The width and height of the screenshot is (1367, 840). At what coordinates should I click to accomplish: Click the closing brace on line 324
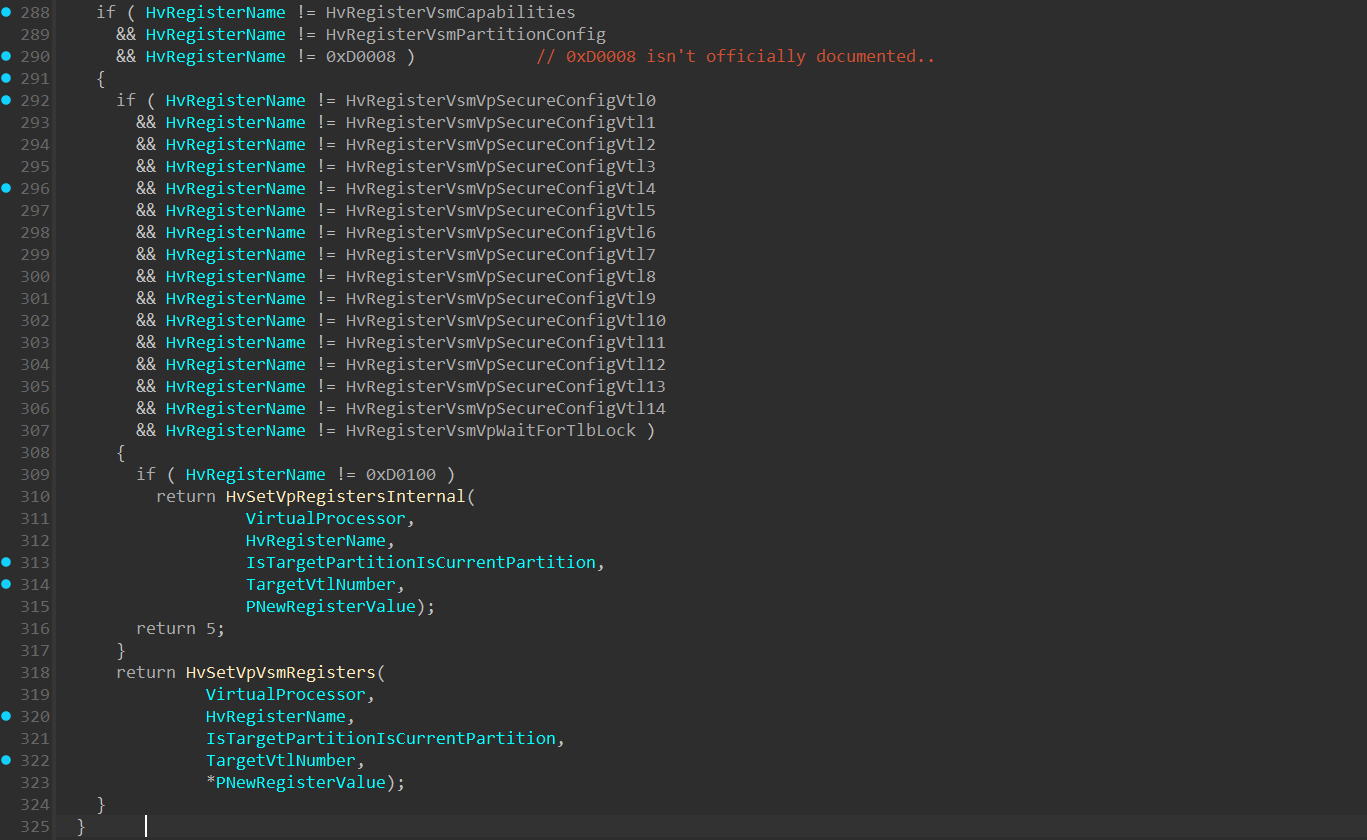pyautogui.click(x=101, y=804)
